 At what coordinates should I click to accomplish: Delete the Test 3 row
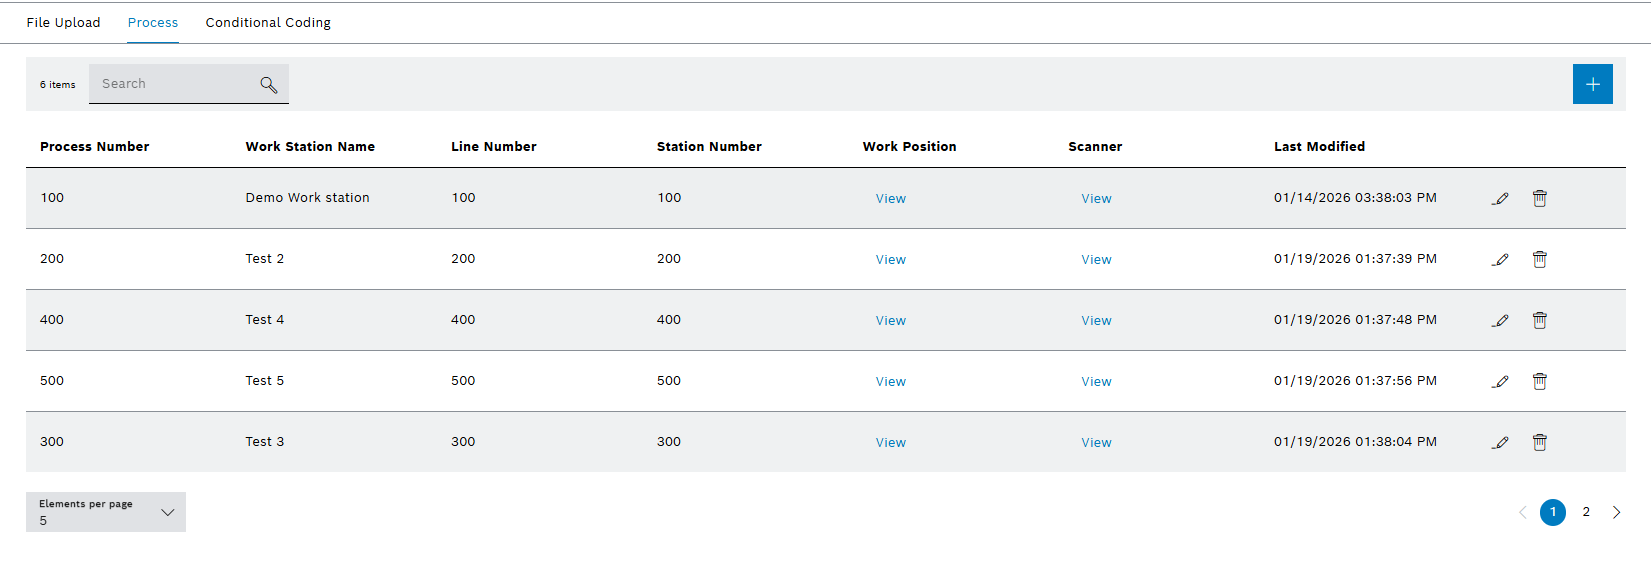1540,442
